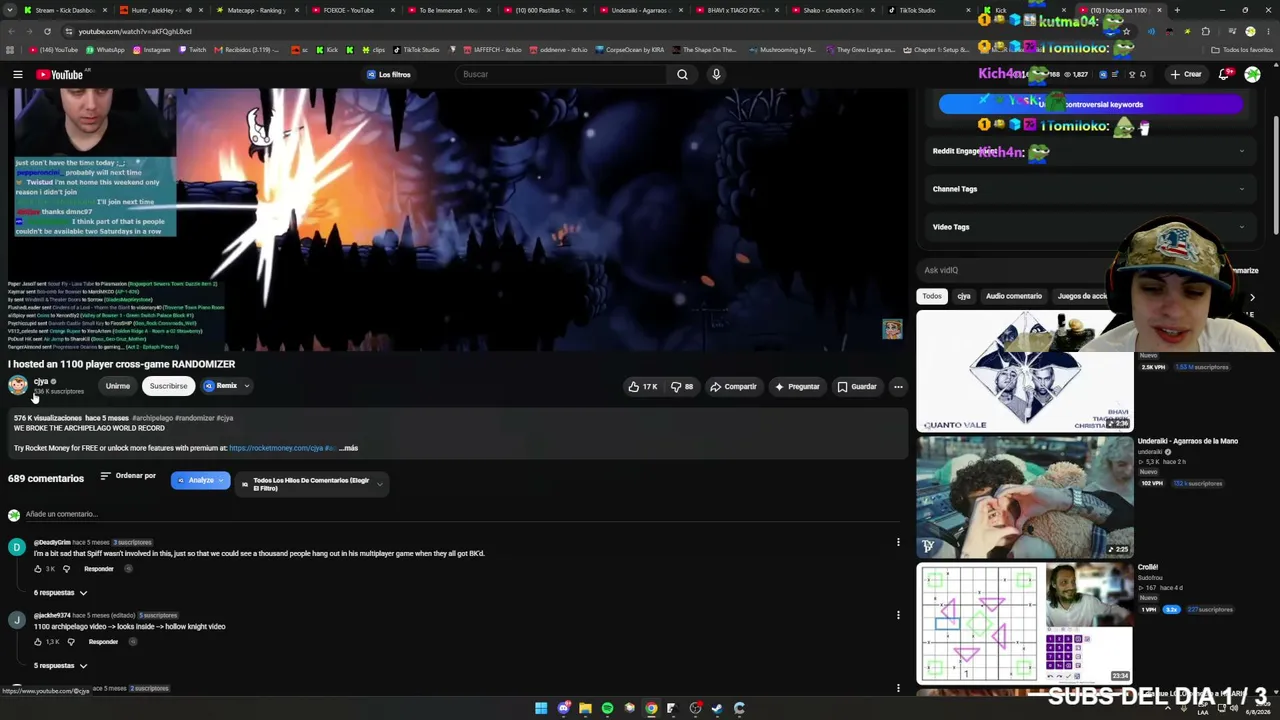Open the YouTube guide hamburger menu
1280x720 pixels.
click(18, 74)
